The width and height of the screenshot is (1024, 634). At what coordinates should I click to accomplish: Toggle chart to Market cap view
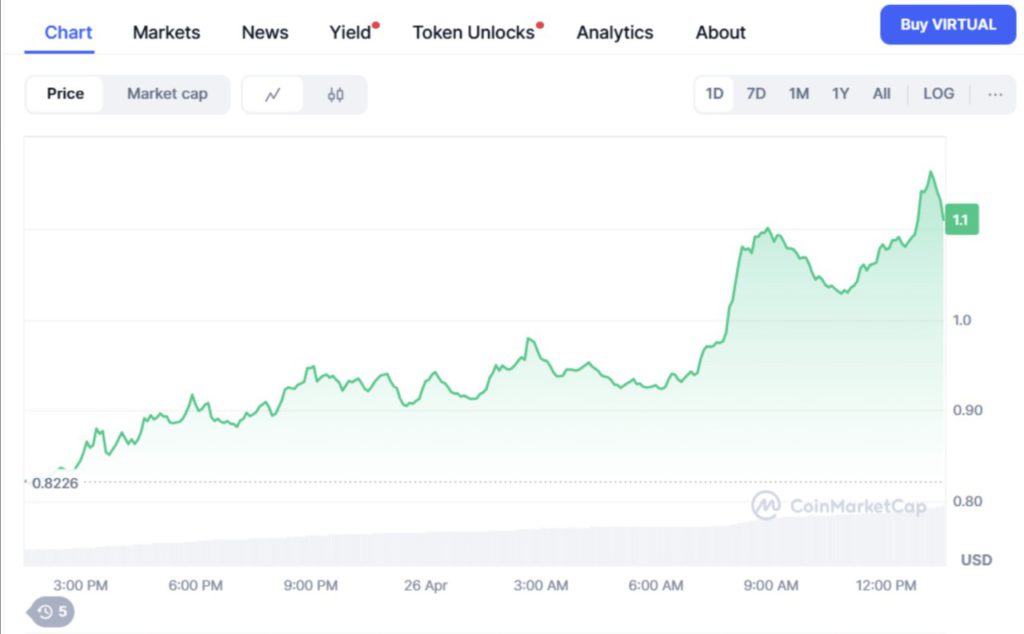coord(167,94)
